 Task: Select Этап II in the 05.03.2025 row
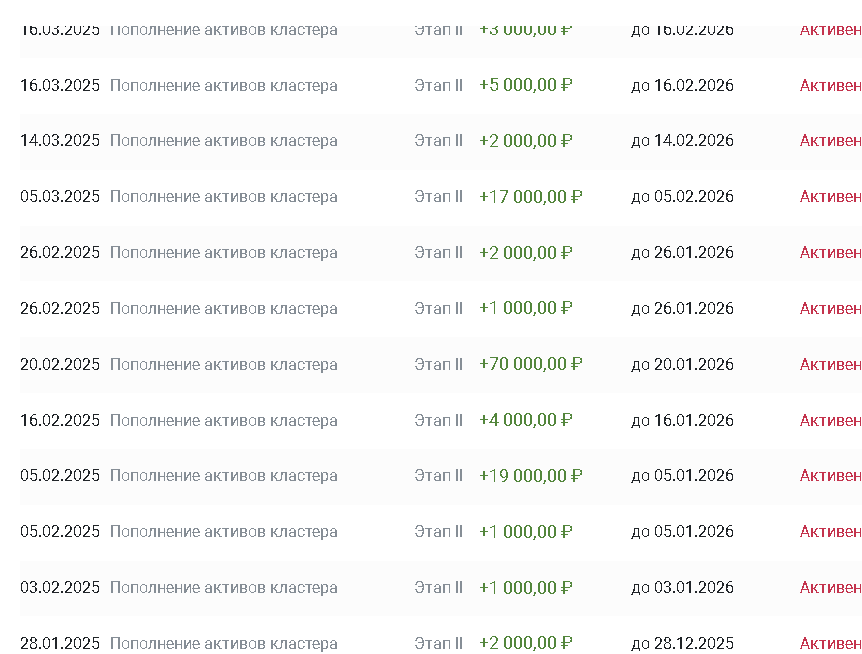[438, 197]
